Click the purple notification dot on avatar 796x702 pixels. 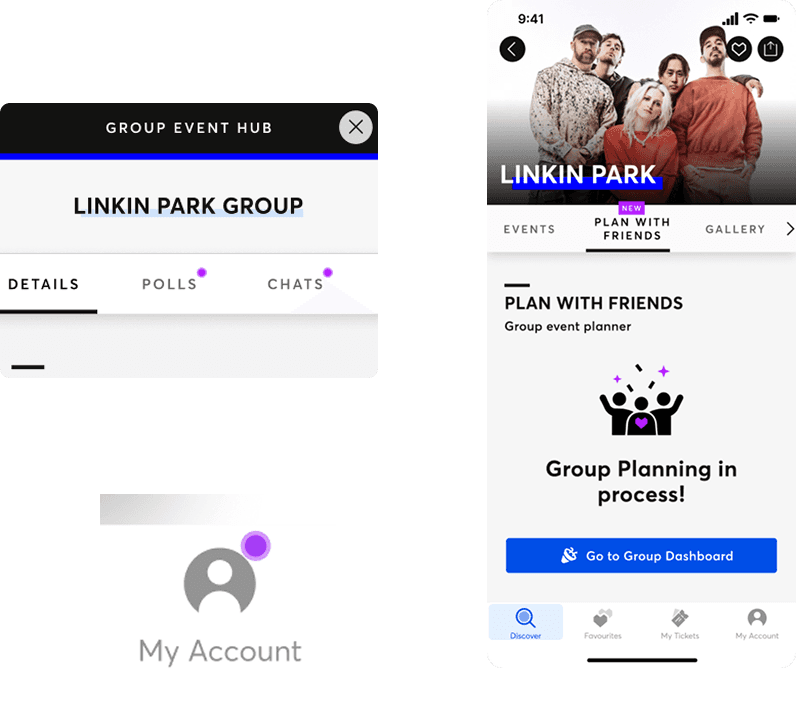pos(255,546)
